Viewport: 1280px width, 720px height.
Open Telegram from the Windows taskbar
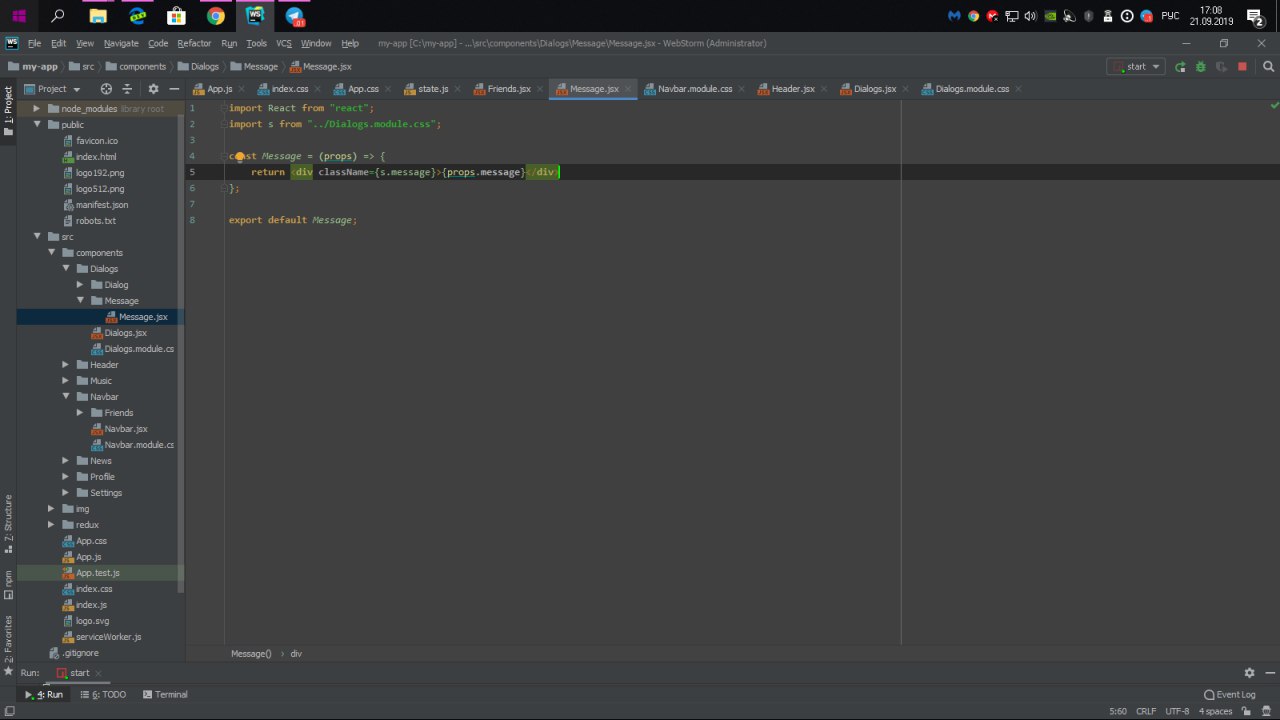pos(294,16)
